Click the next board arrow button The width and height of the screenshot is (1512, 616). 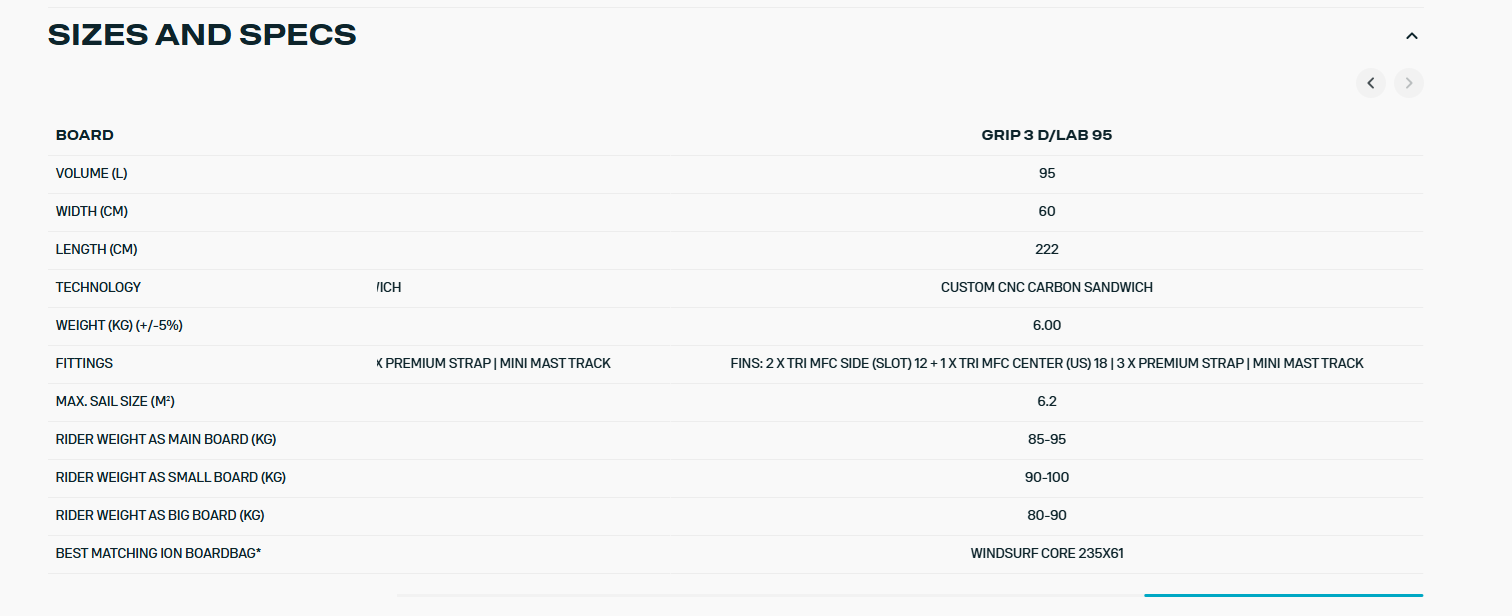pos(1408,83)
